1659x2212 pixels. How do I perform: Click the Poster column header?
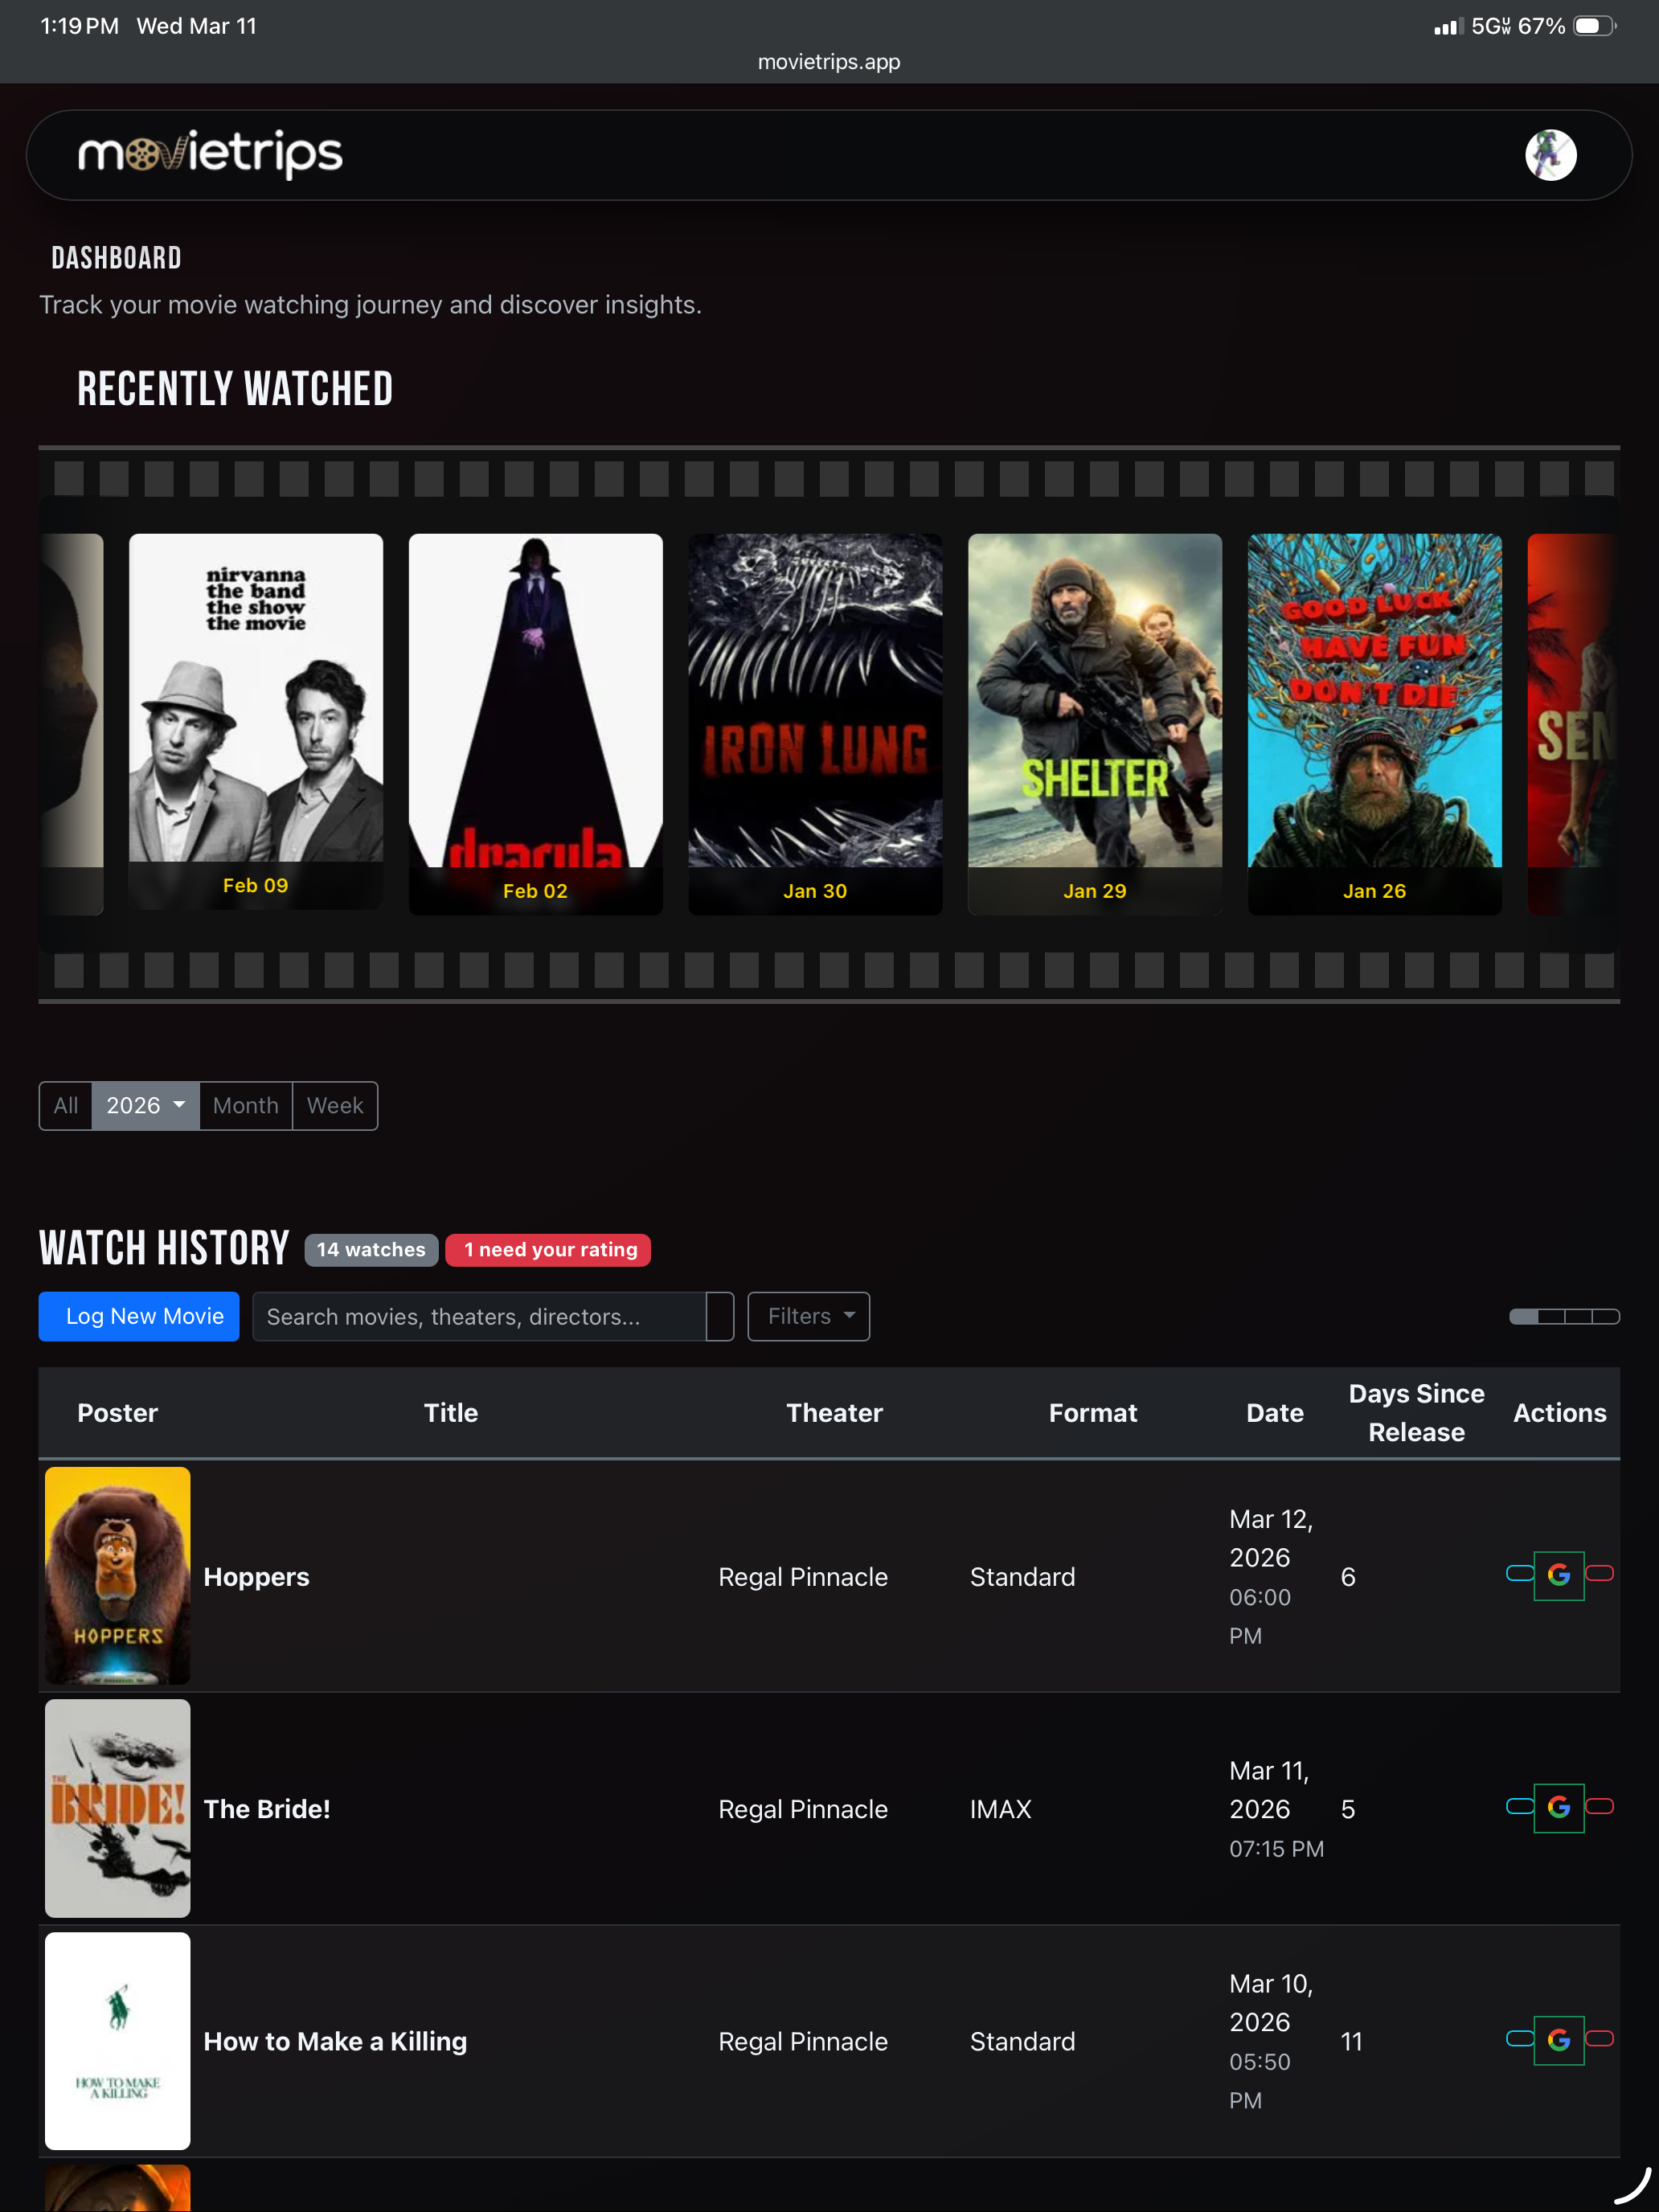[x=118, y=1413]
